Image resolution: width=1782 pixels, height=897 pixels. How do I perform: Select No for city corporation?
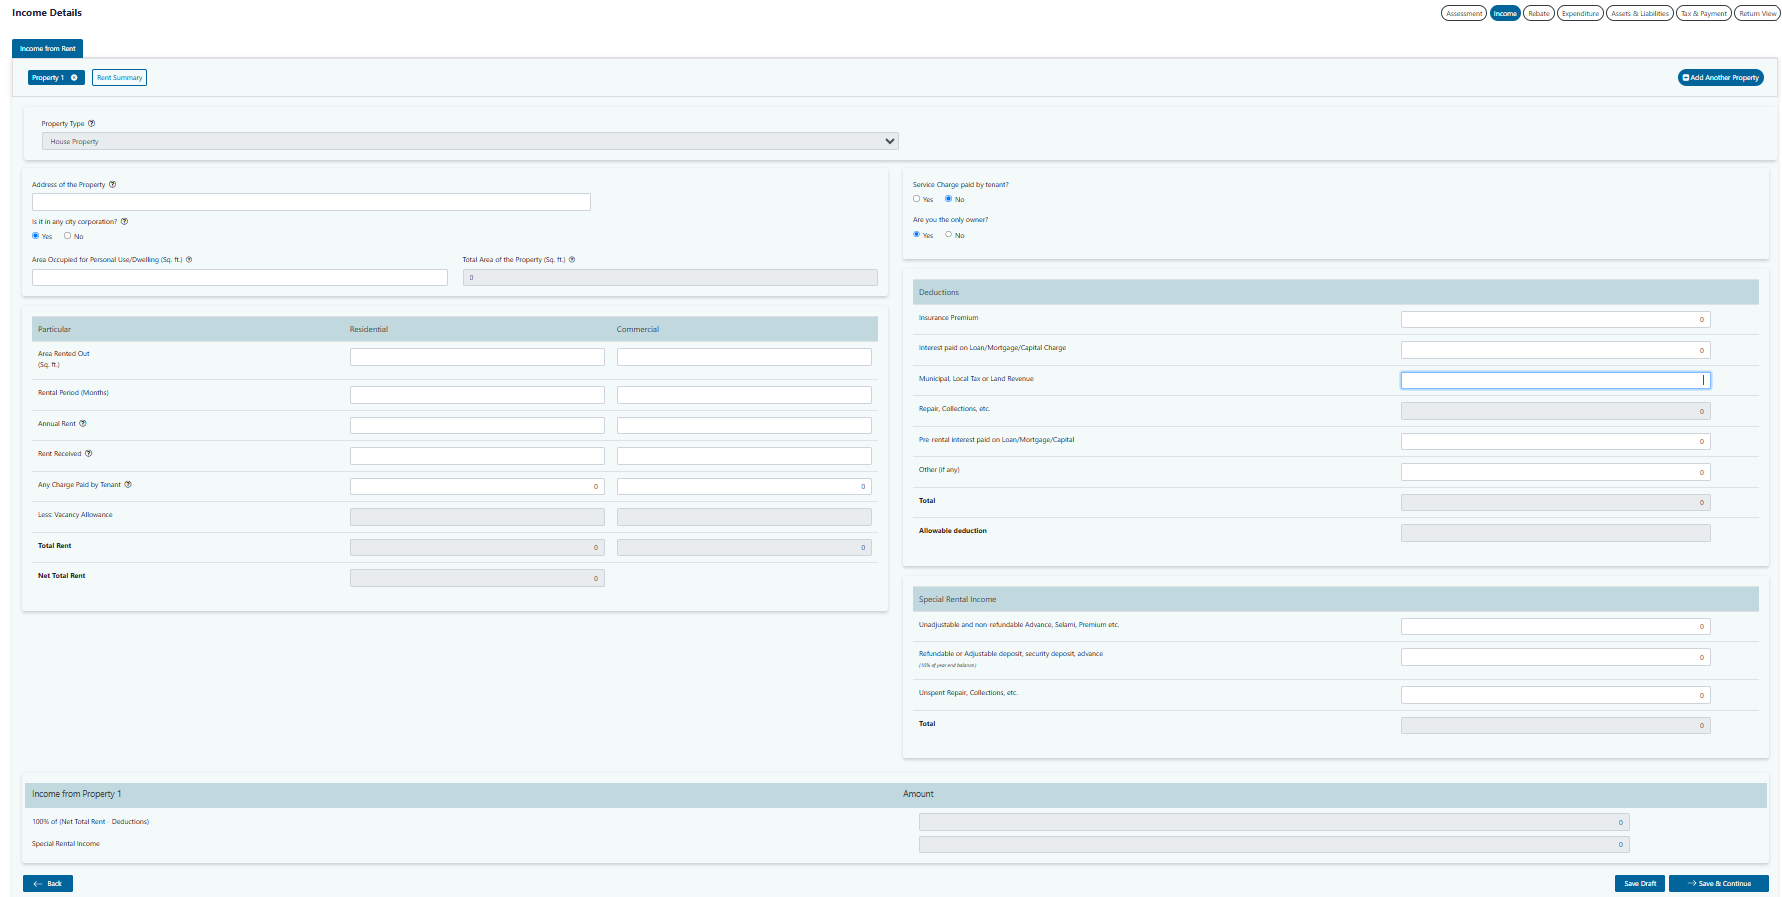pos(67,236)
